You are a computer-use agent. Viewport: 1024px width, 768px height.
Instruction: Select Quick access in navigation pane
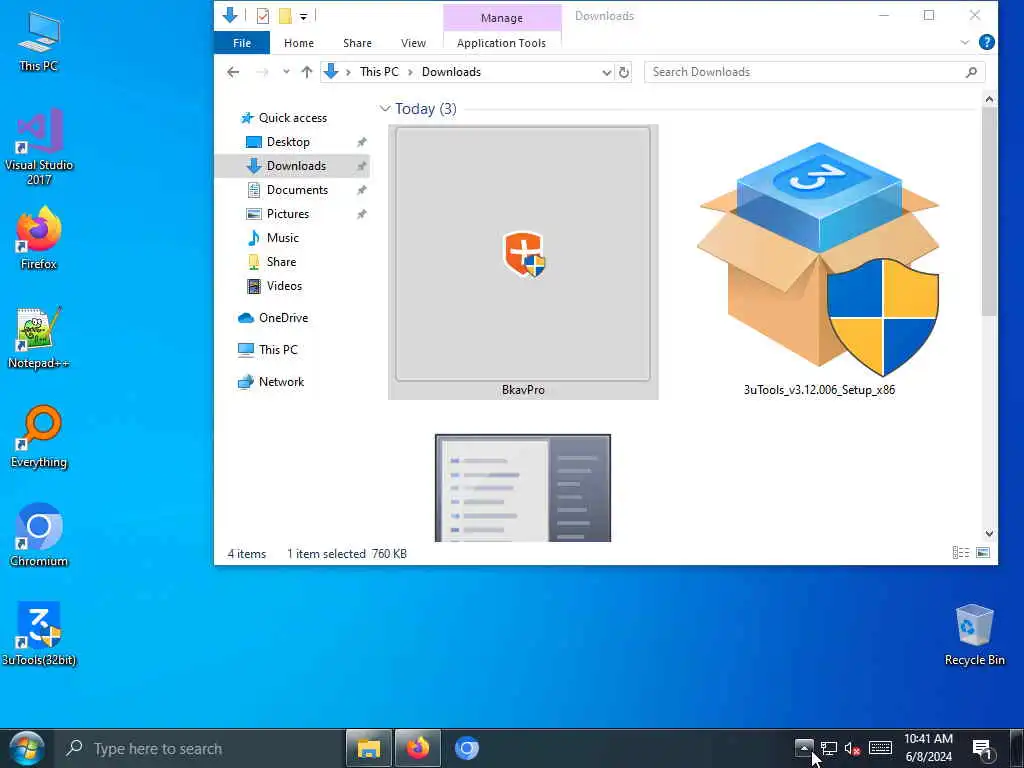click(293, 118)
